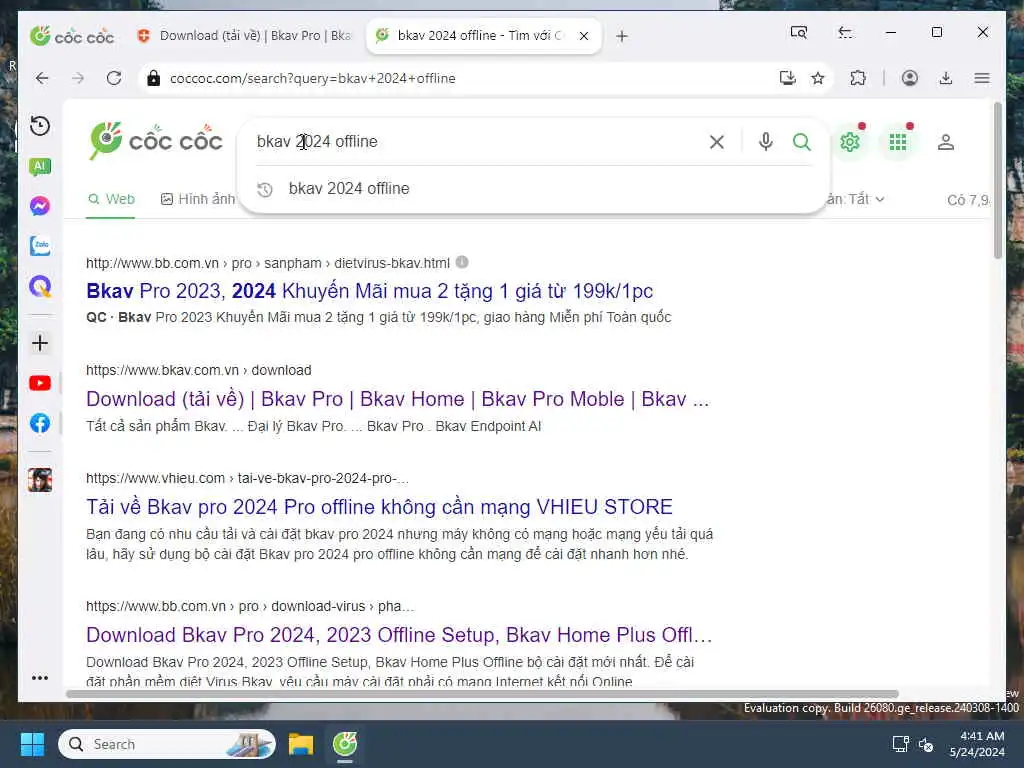
Task: Click the network tray icon
Action: point(900,744)
